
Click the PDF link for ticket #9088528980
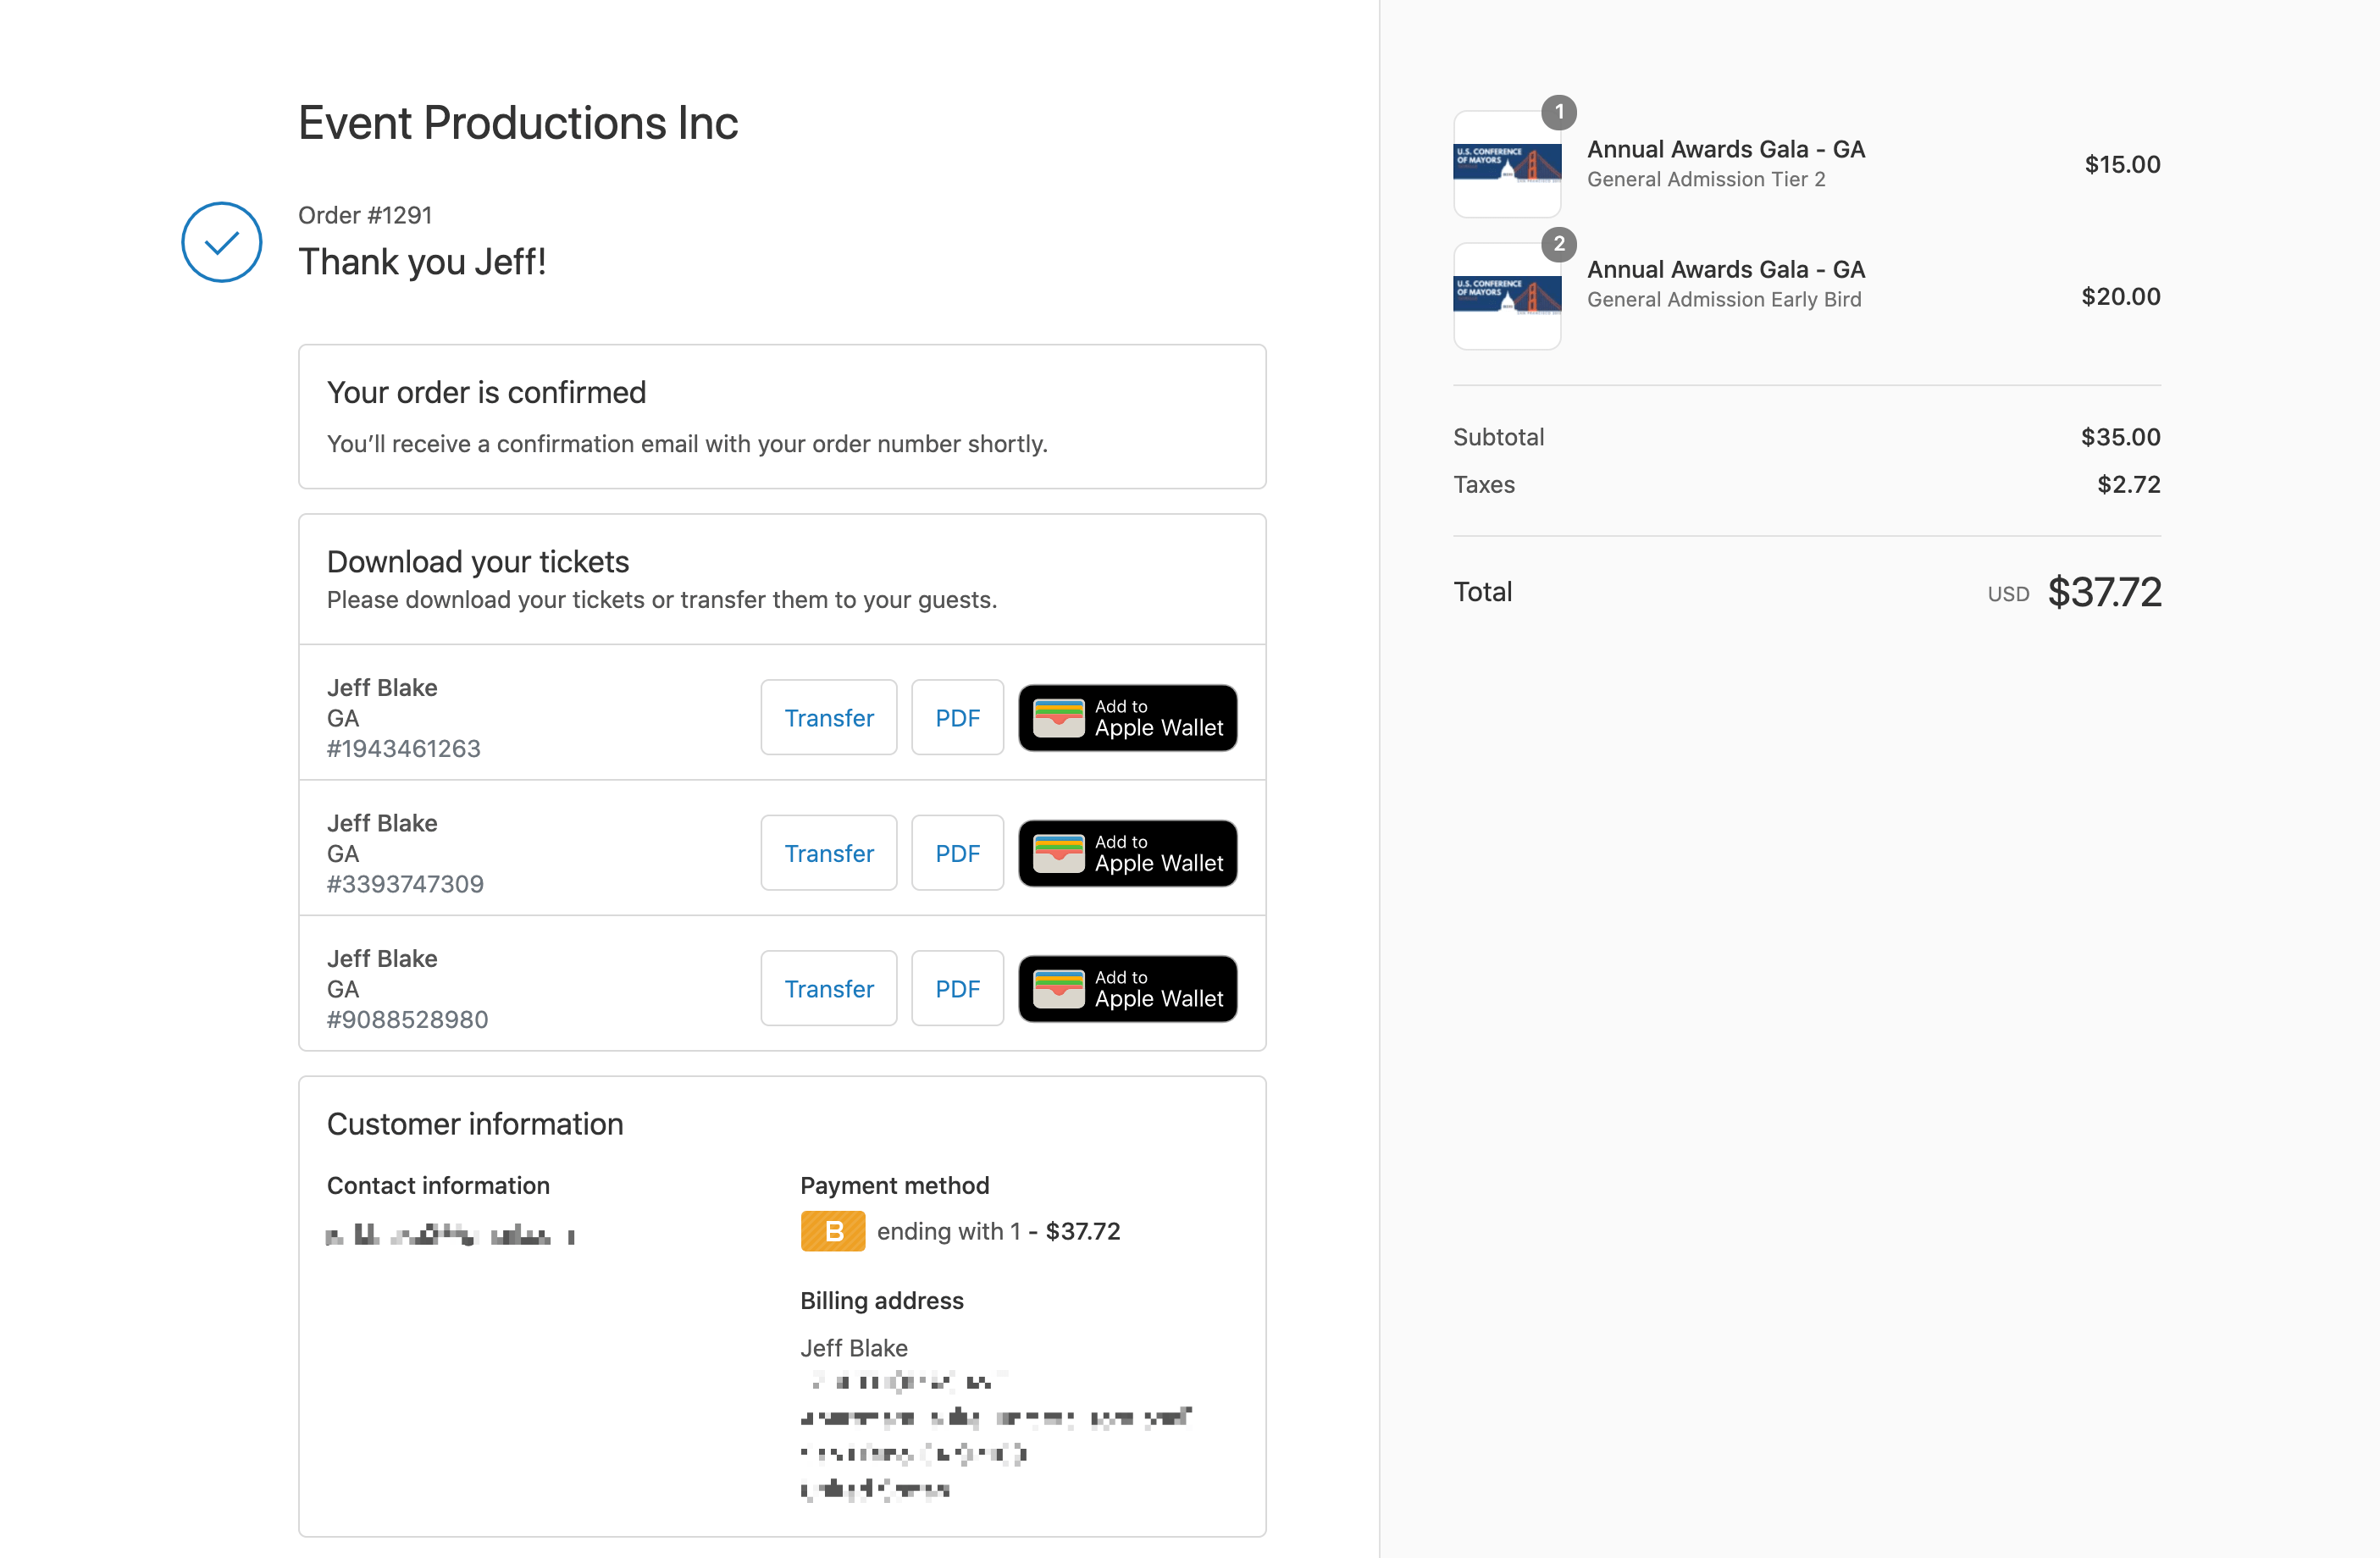(958, 987)
